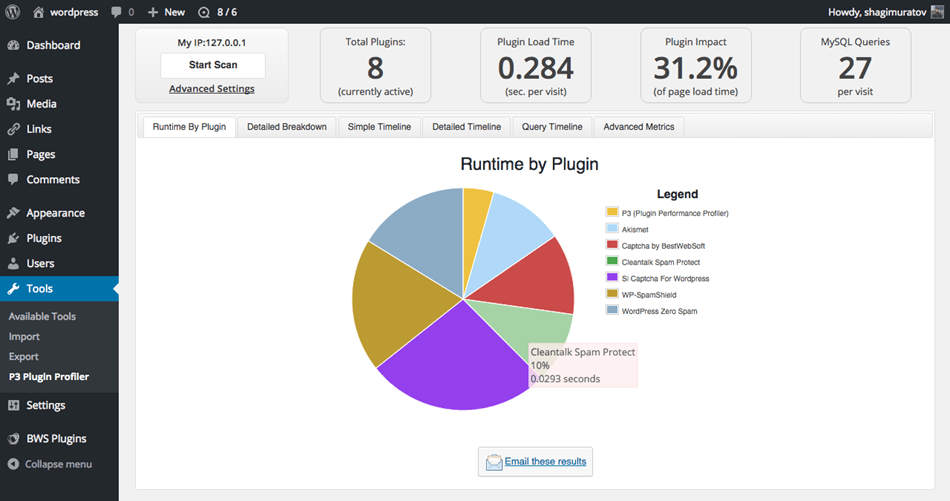Click the Appearance paintbrush icon
Image resolution: width=950 pixels, height=501 pixels.
(x=13, y=213)
